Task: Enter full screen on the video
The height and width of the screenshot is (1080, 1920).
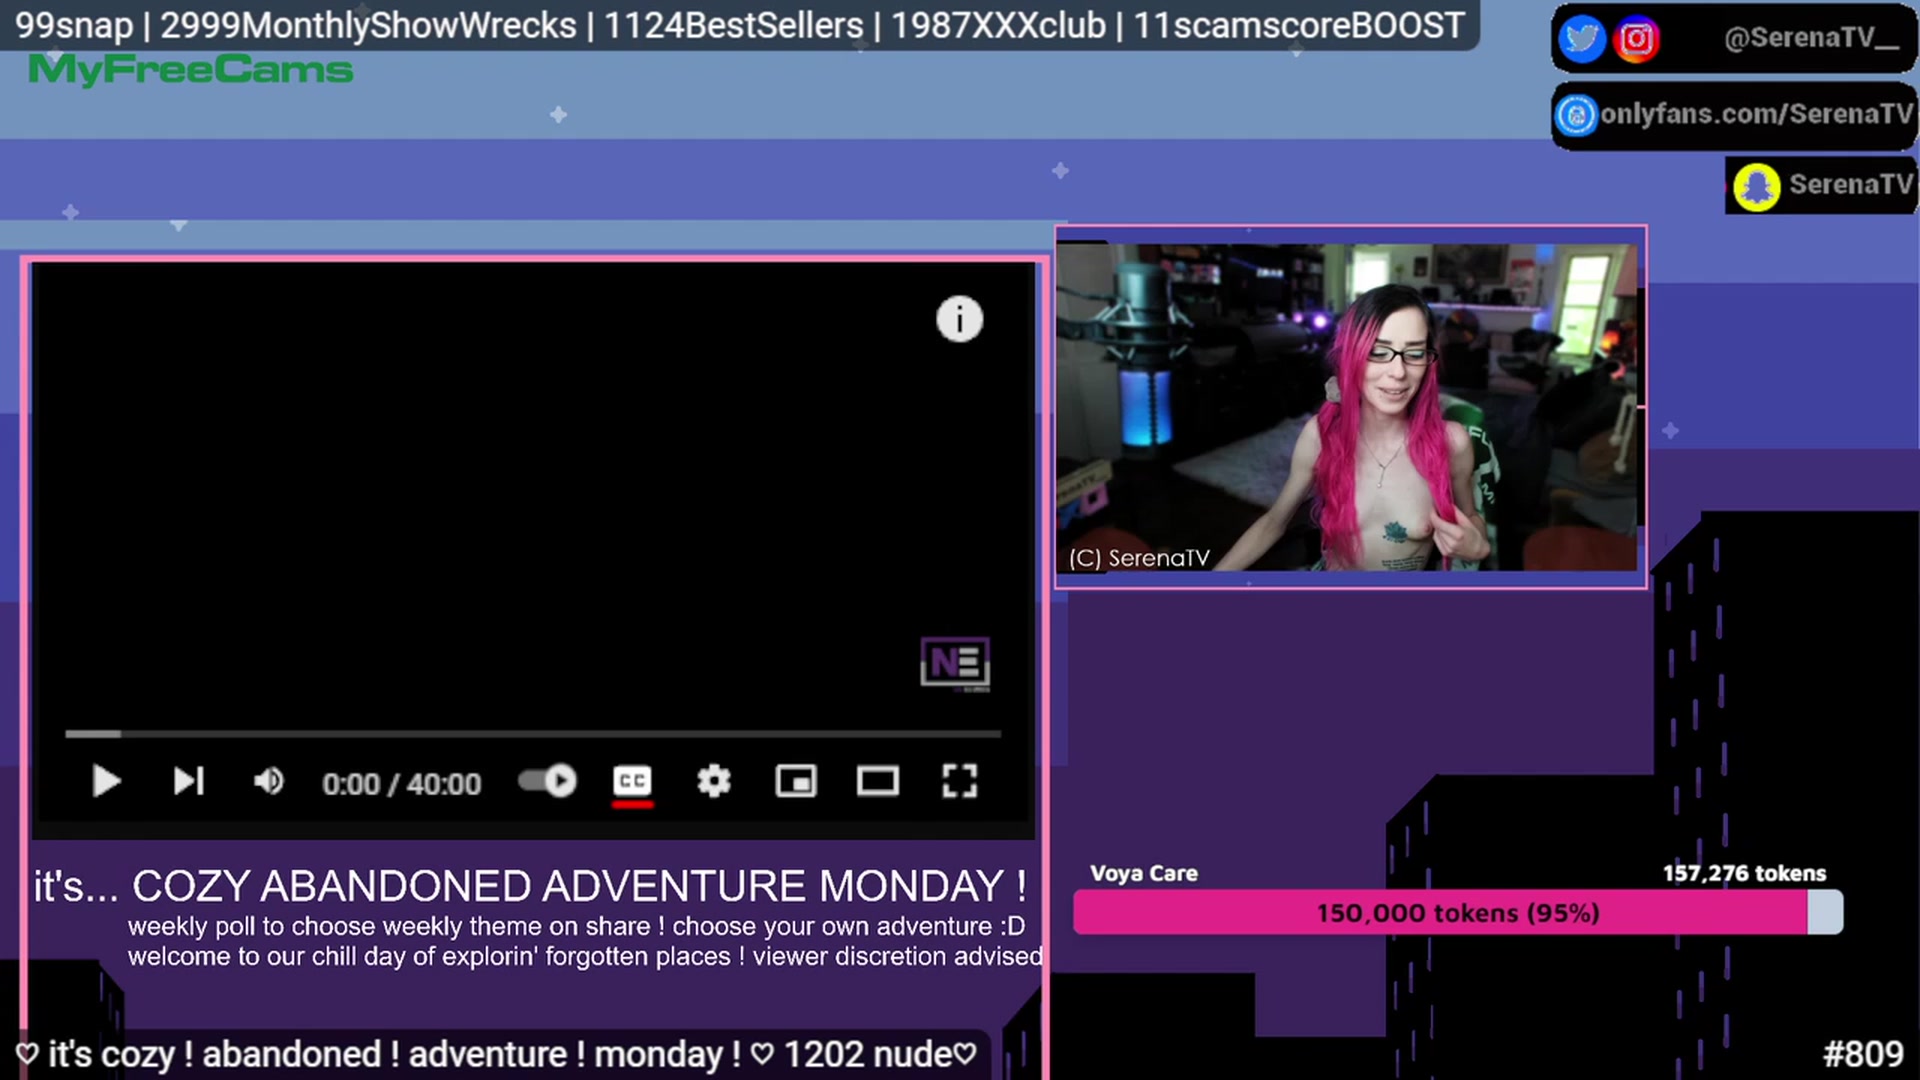Action: pos(960,781)
